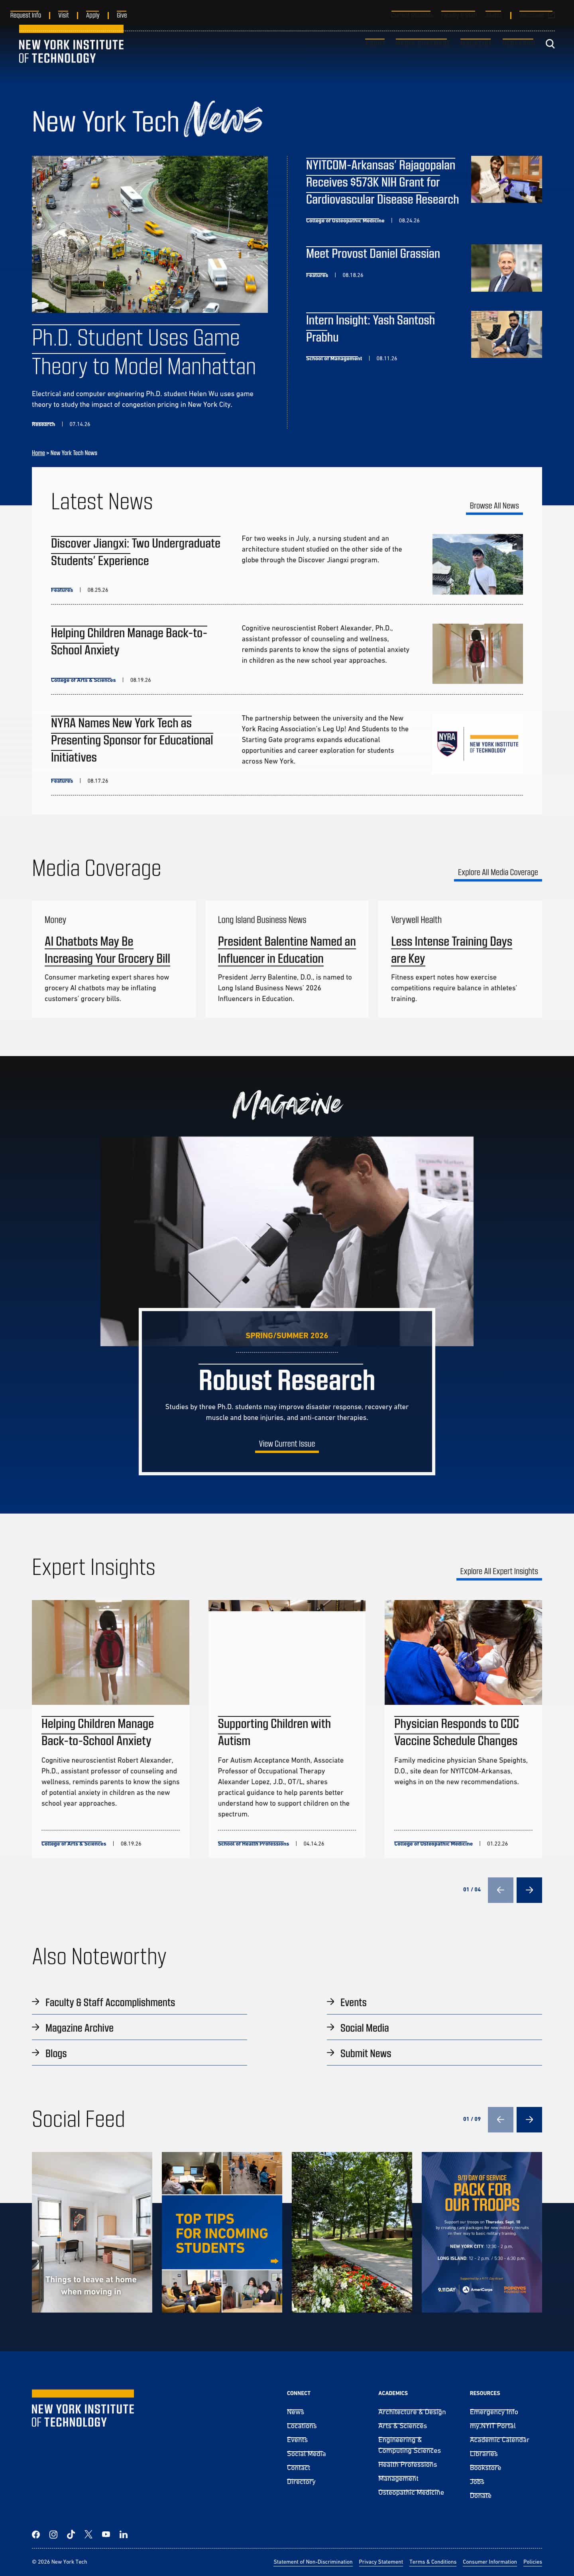Click the Social Feed previous arrow
The height and width of the screenshot is (2576, 574).
(500, 2118)
